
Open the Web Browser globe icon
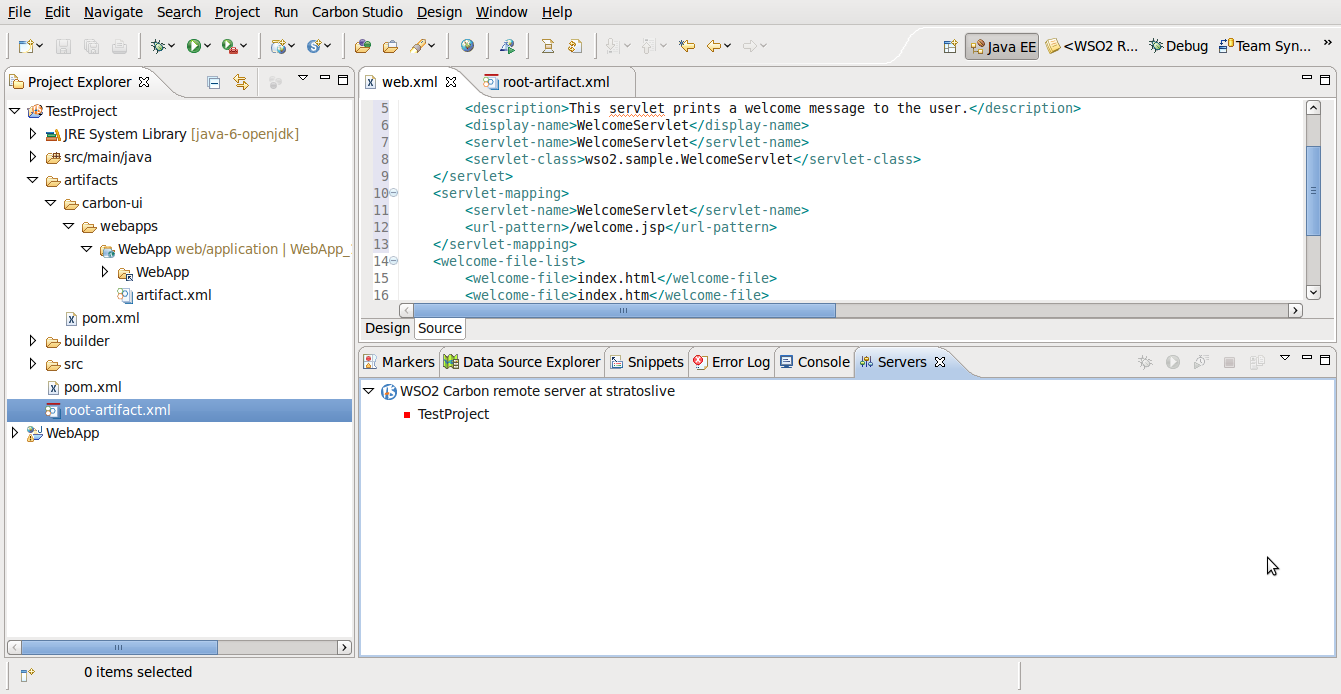click(468, 46)
